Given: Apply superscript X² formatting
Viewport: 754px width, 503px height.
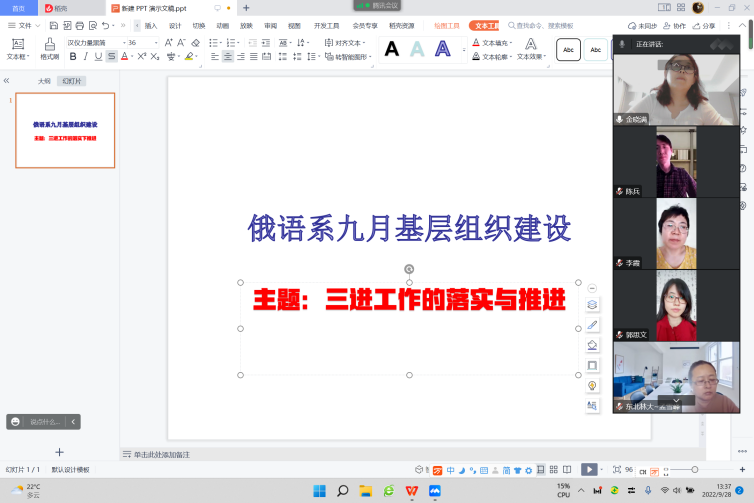Looking at the screenshot, I should point(141,56).
